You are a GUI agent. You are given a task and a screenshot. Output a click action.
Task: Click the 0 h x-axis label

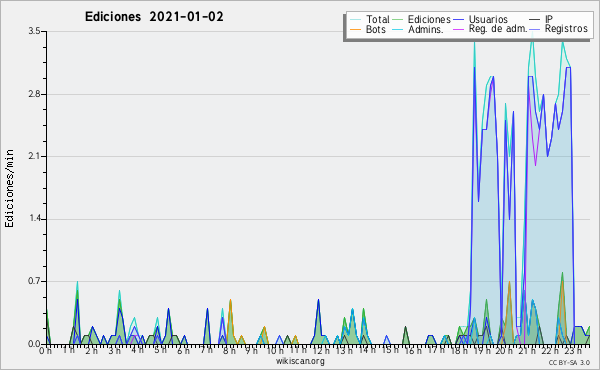coord(45,351)
